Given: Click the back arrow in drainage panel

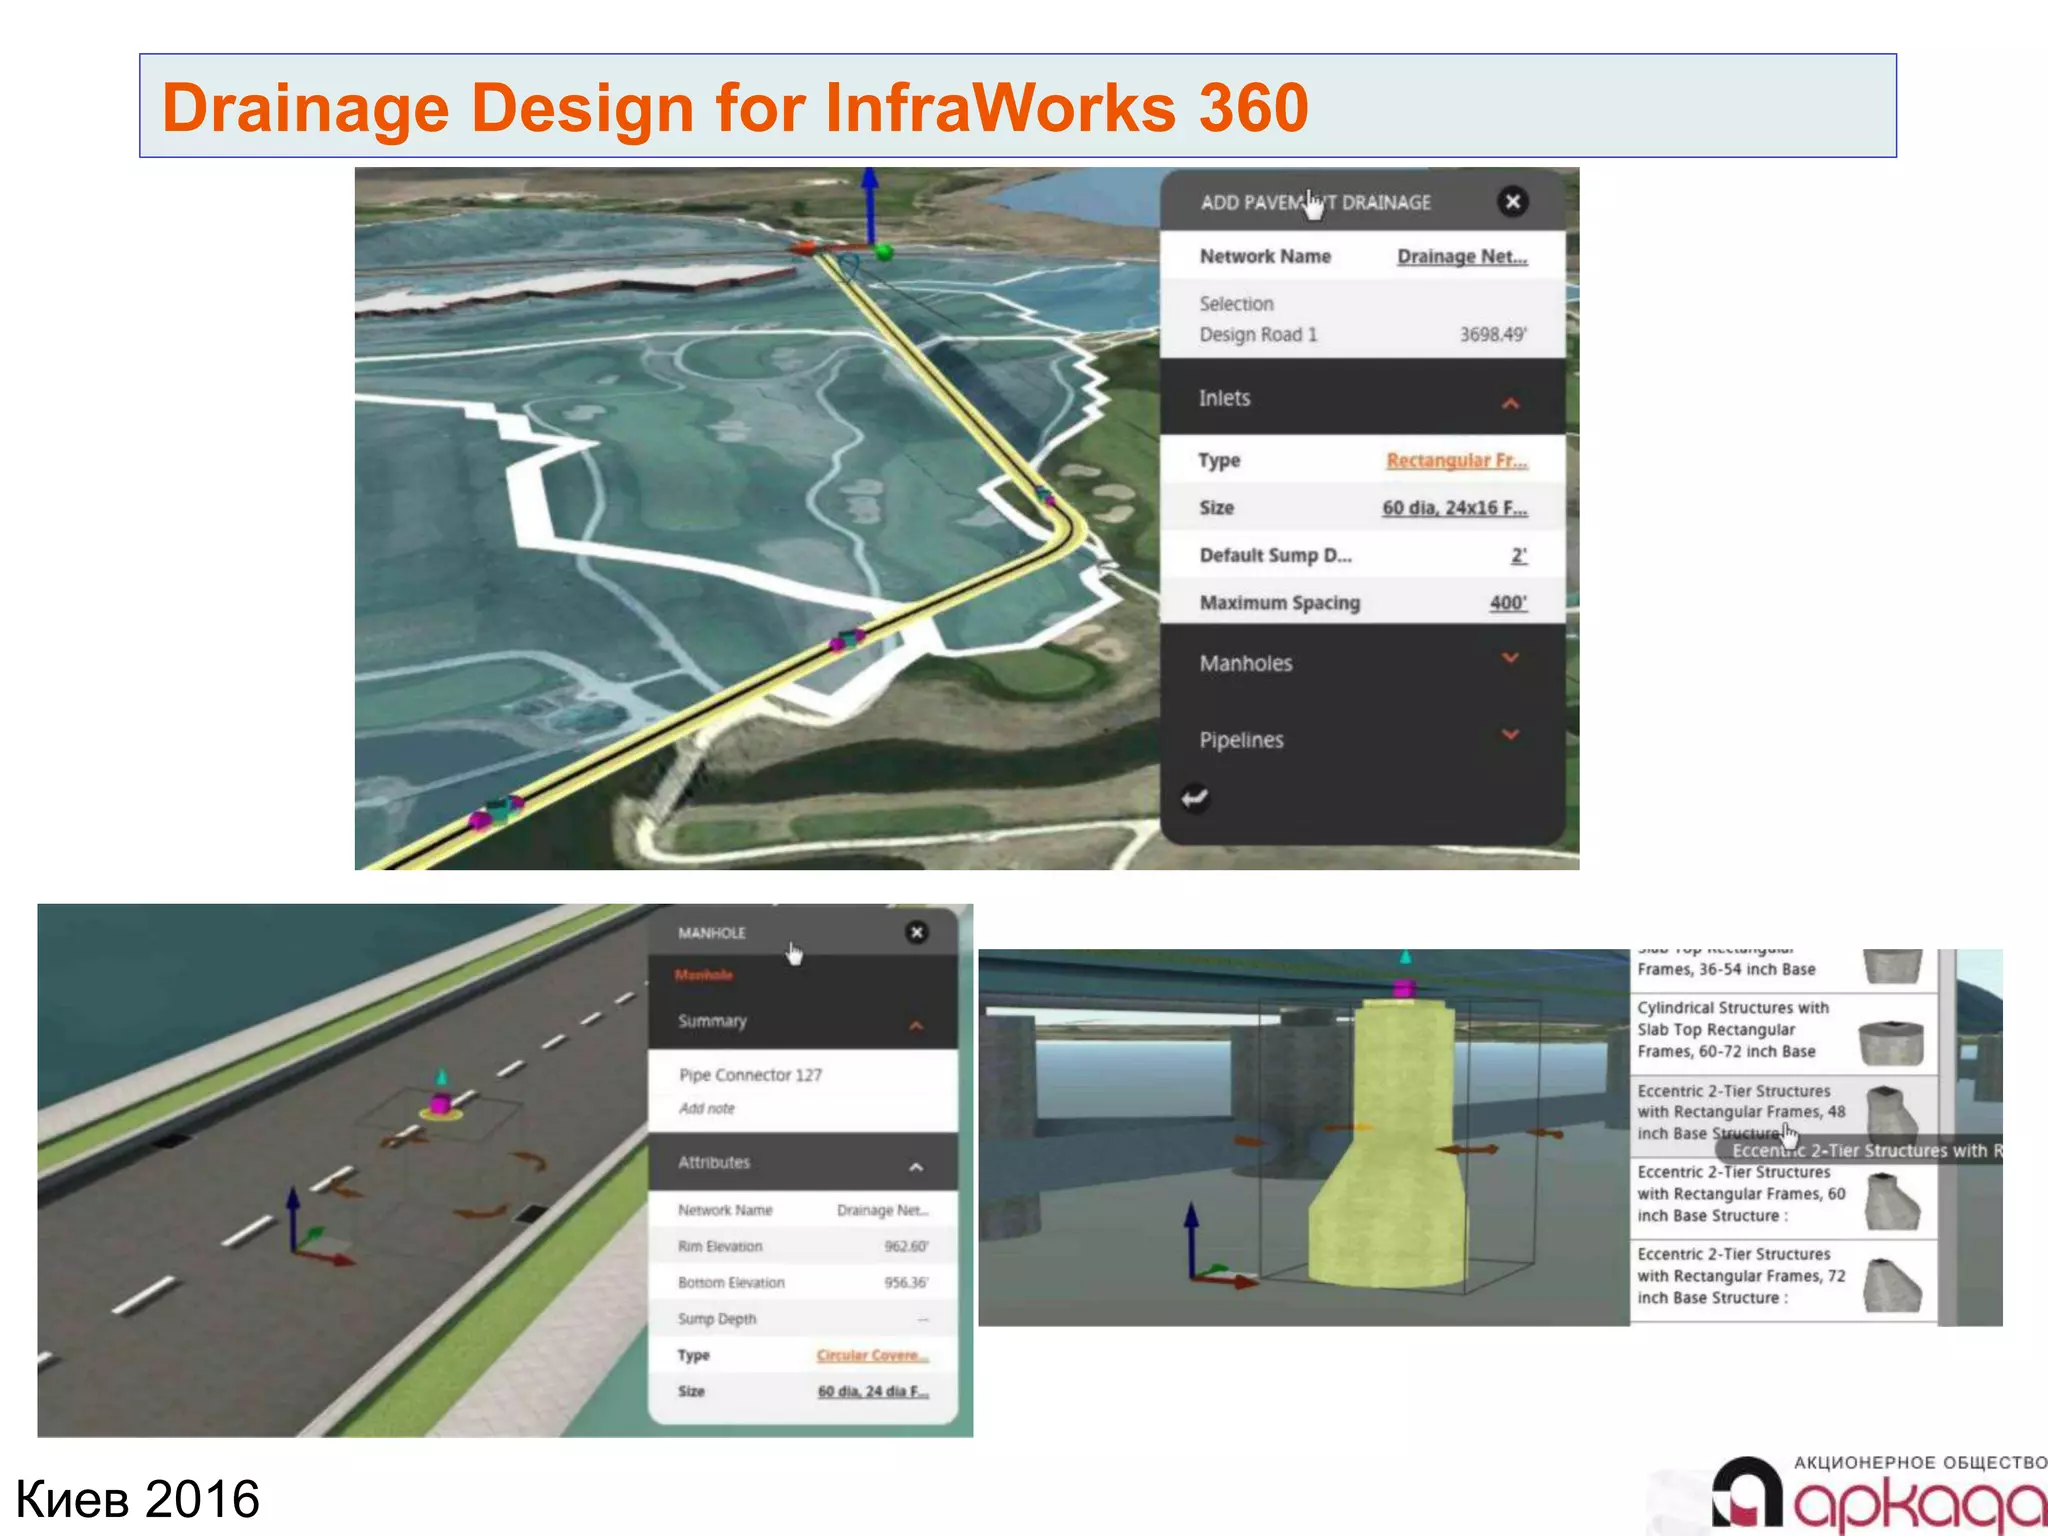Looking at the screenshot, I should (1195, 798).
